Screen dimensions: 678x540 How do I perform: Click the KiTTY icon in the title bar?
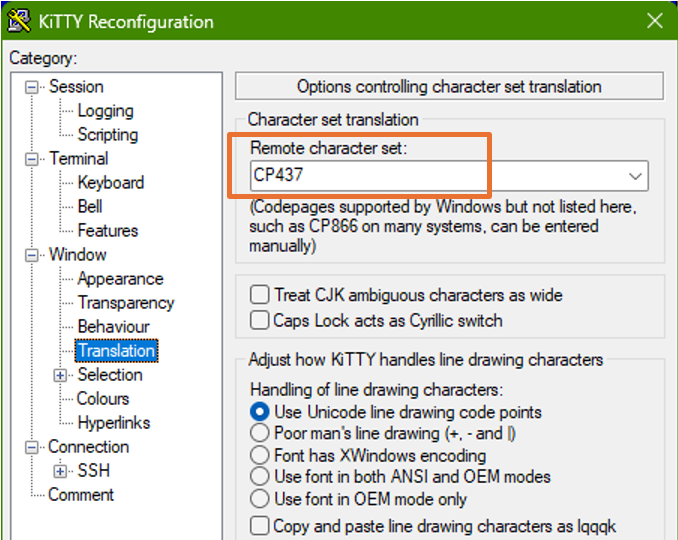click(18, 21)
